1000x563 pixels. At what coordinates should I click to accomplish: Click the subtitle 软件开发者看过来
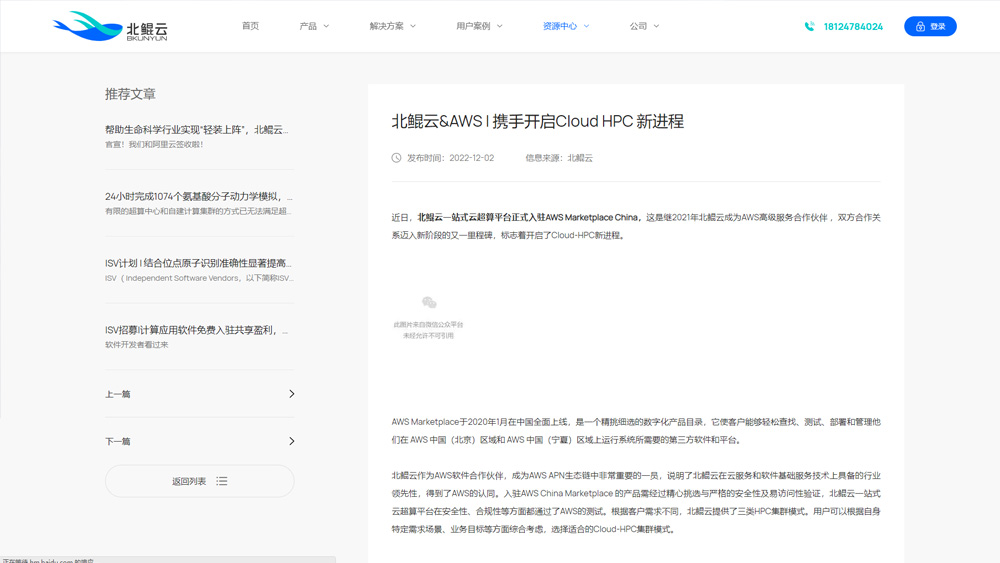point(136,345)
